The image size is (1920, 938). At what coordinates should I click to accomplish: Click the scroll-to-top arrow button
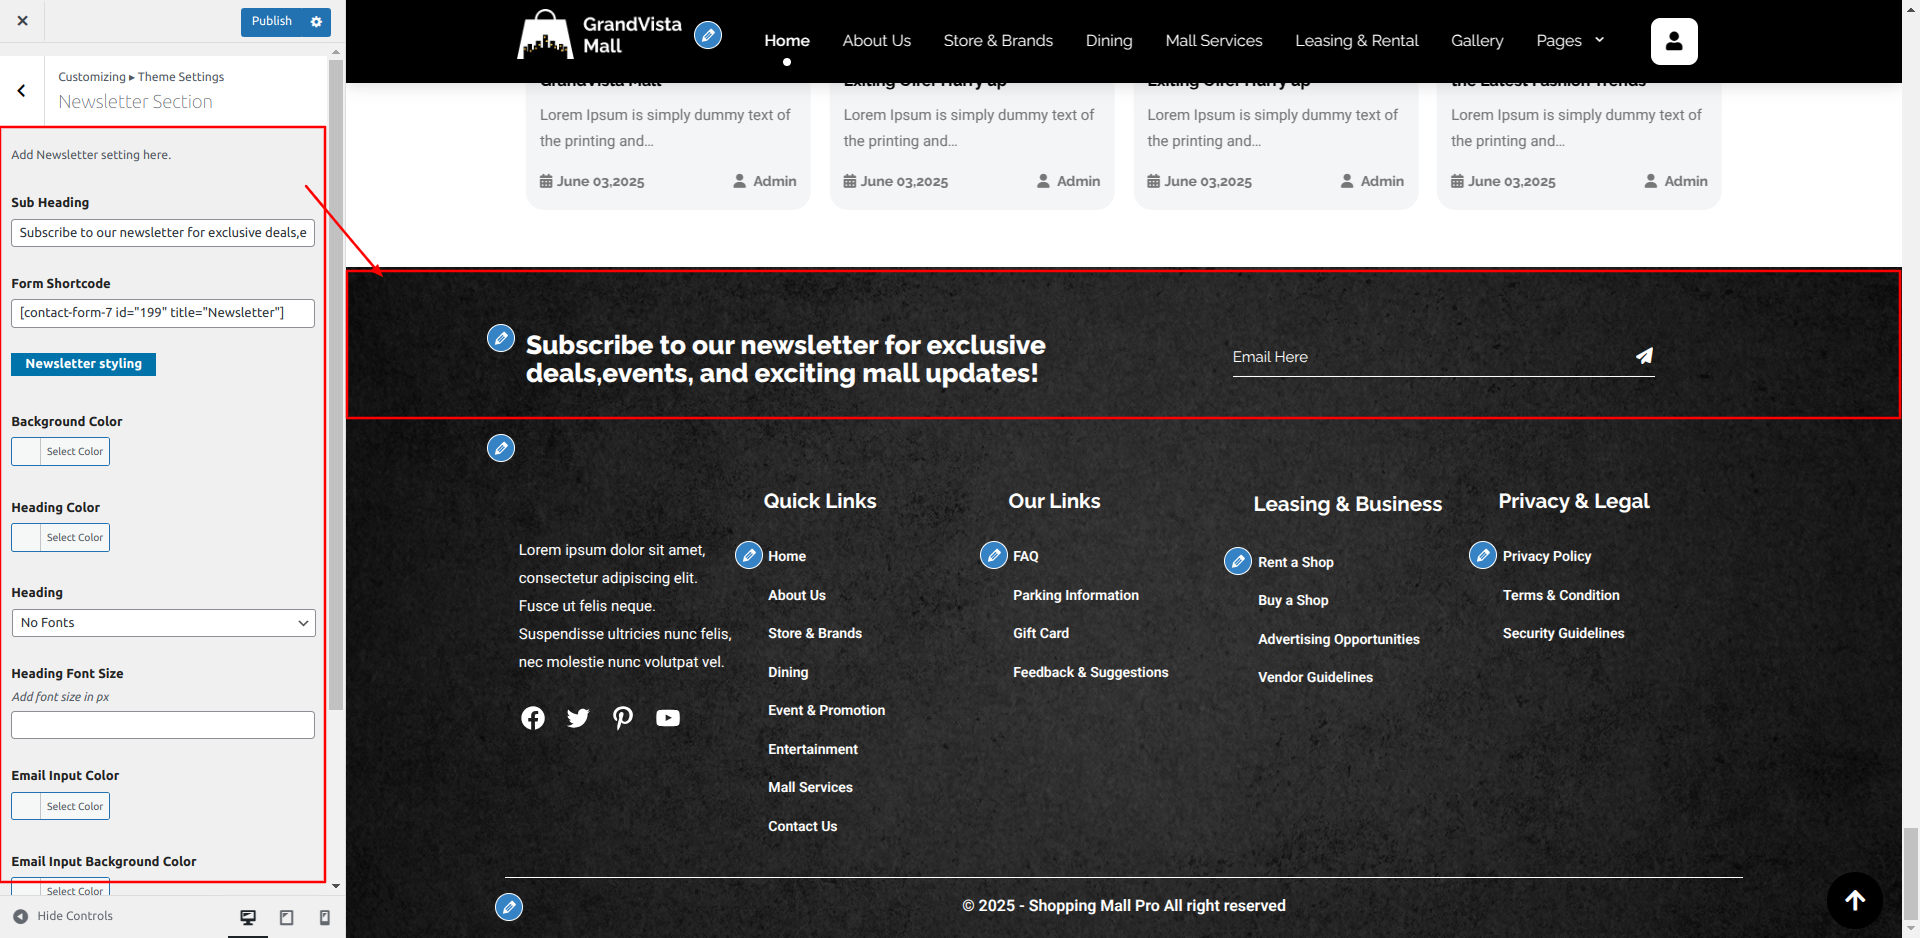pyautogui.click(x=1854, y=900)
